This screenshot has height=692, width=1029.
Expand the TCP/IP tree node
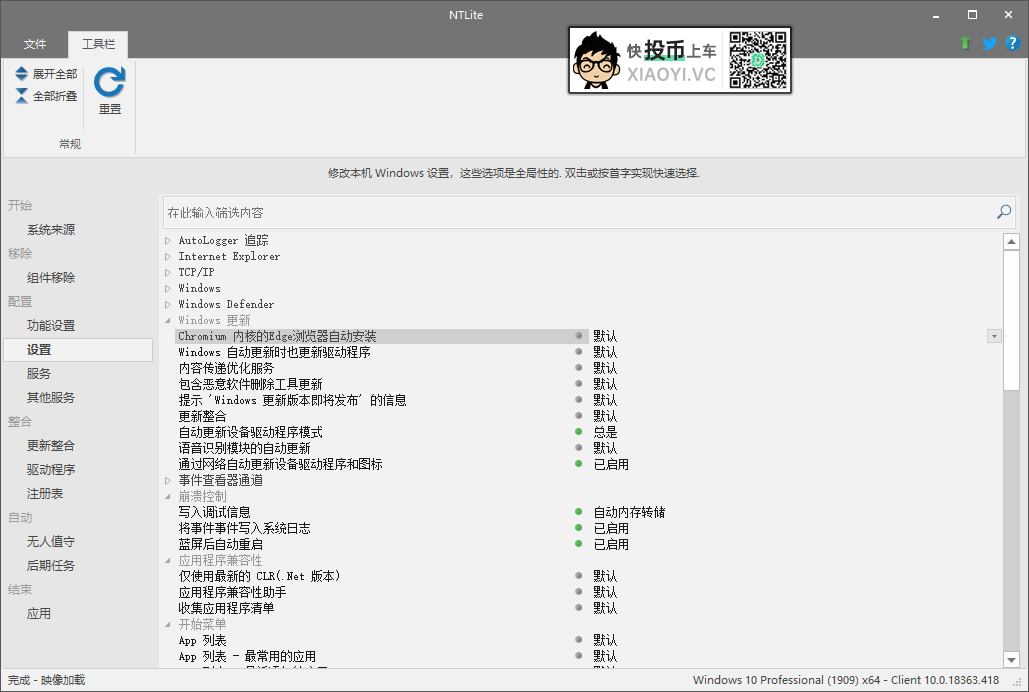click(166, 271)
